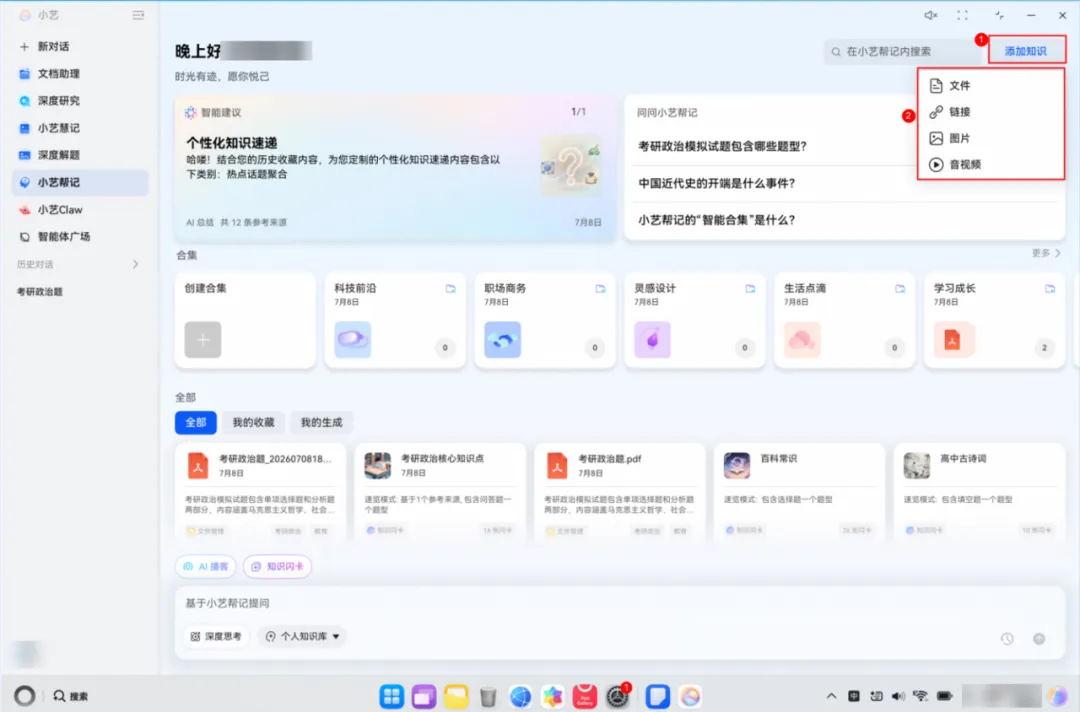Click the 搜索 taskbar search
The image size is (1080, 712).
pos(70,696)
